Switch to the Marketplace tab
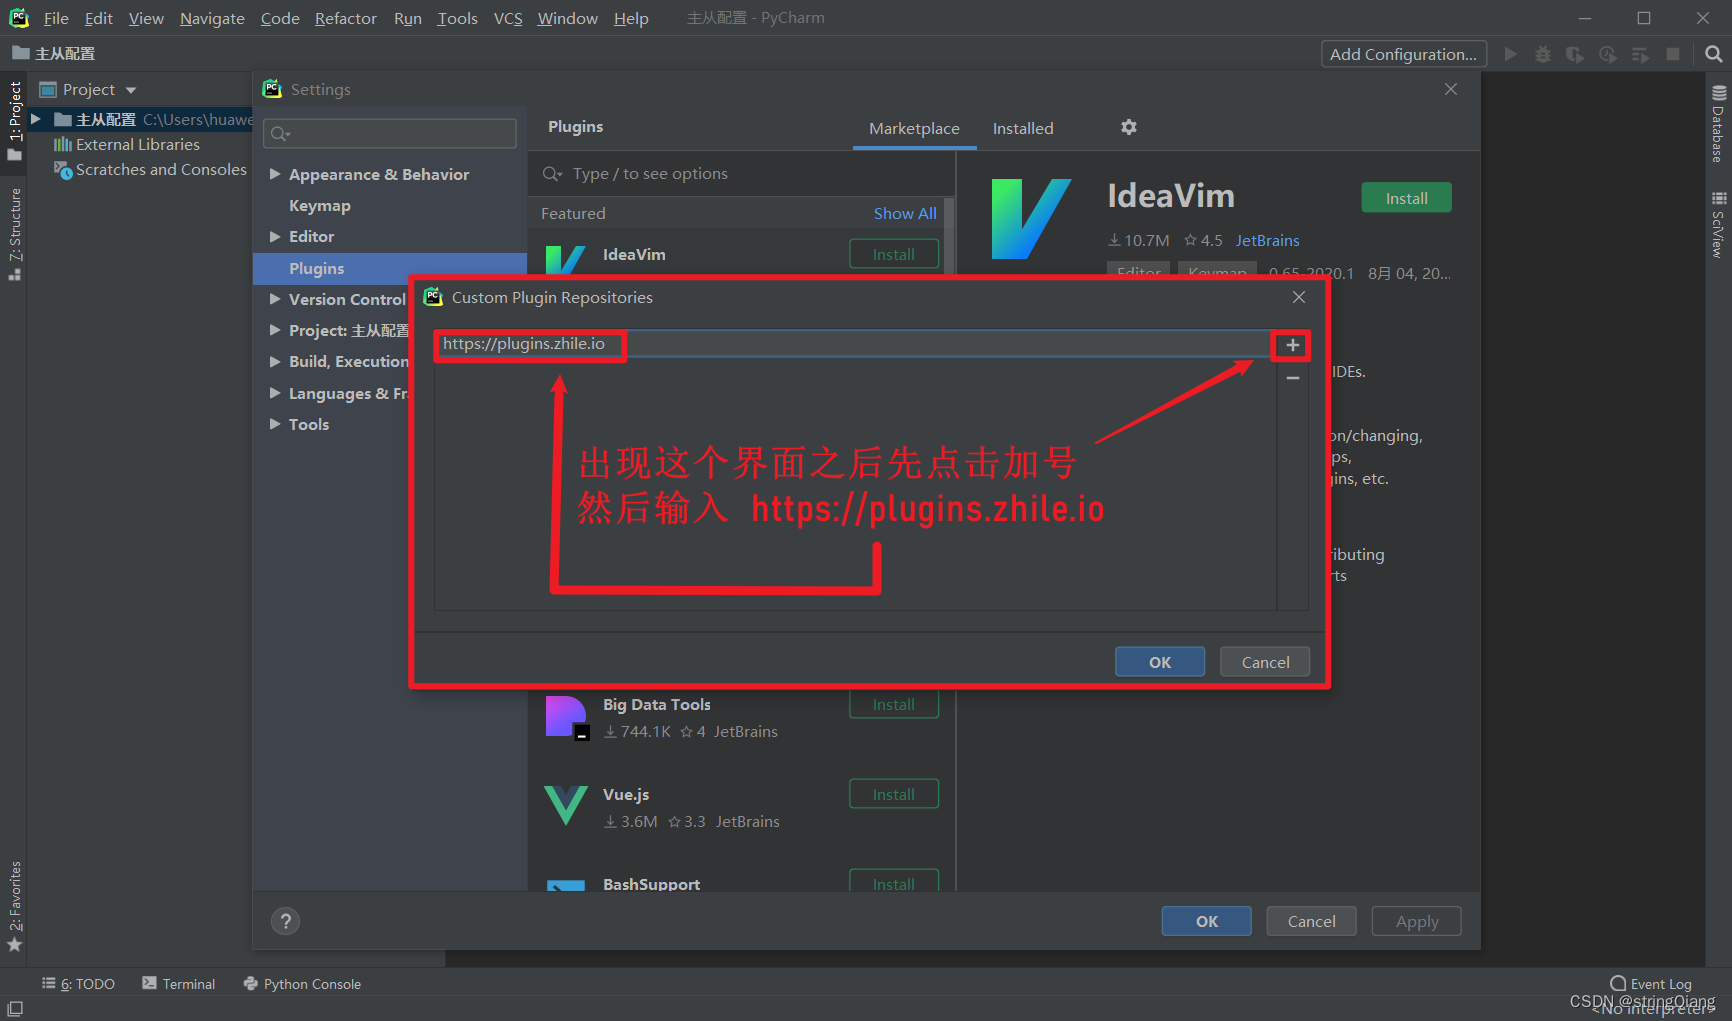This screenshot has width=1732, height=1021. click(914, 128)
